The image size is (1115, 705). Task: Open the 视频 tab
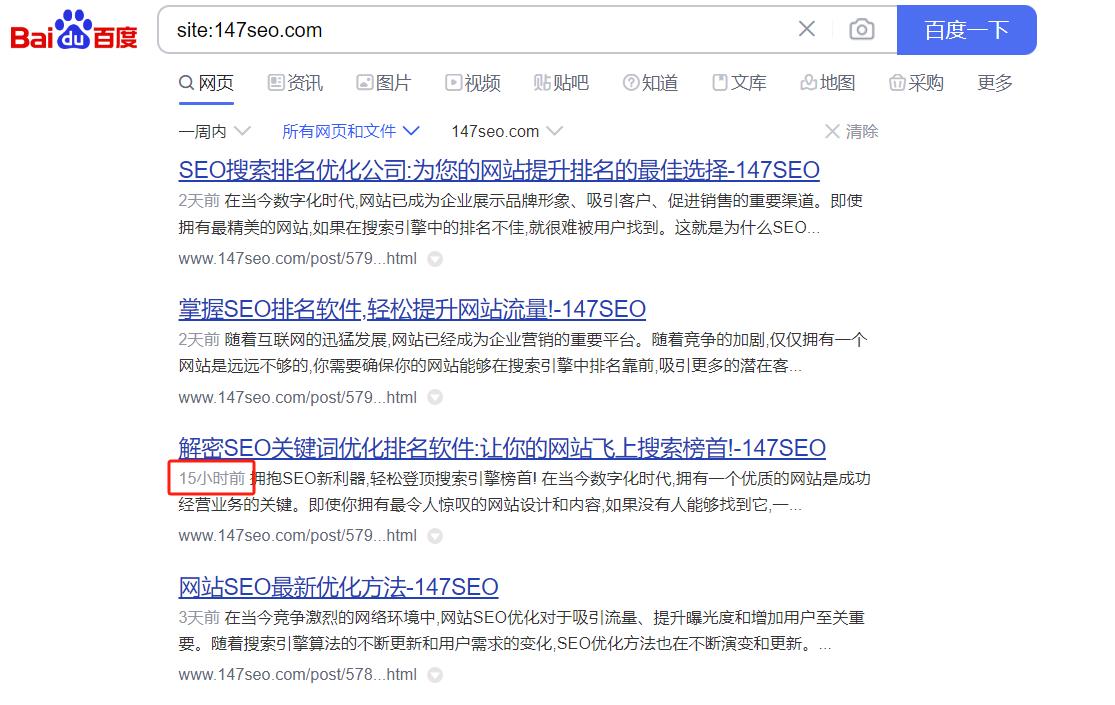(x=473, y=83)
